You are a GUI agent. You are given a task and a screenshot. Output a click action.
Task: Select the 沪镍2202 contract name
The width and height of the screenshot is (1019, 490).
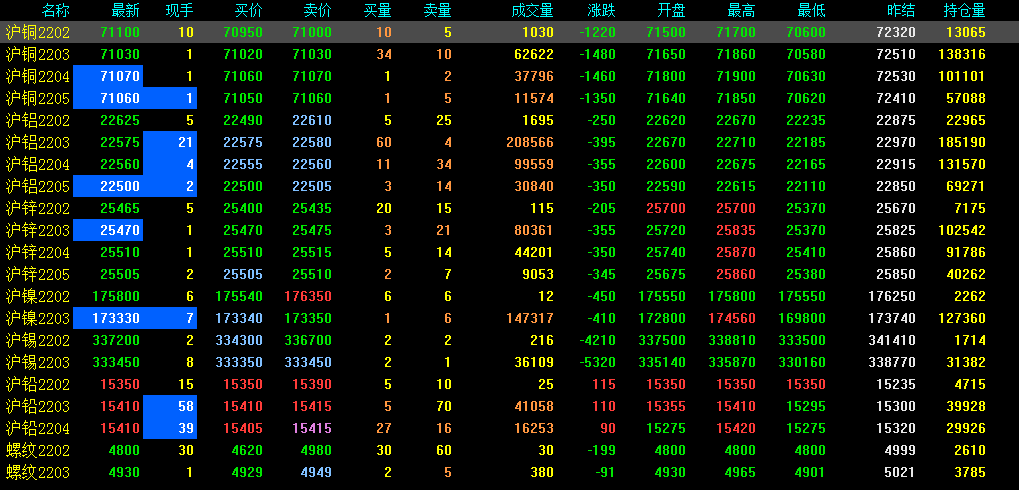37,296
